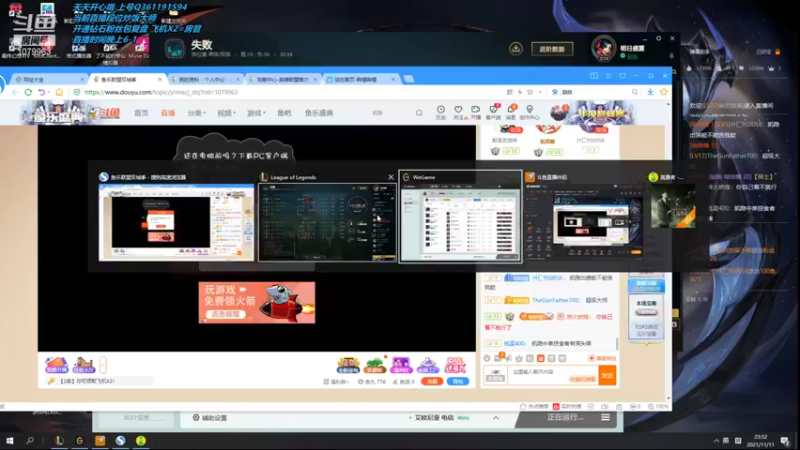
Task: Open a new browser tab
Action: 408,79
